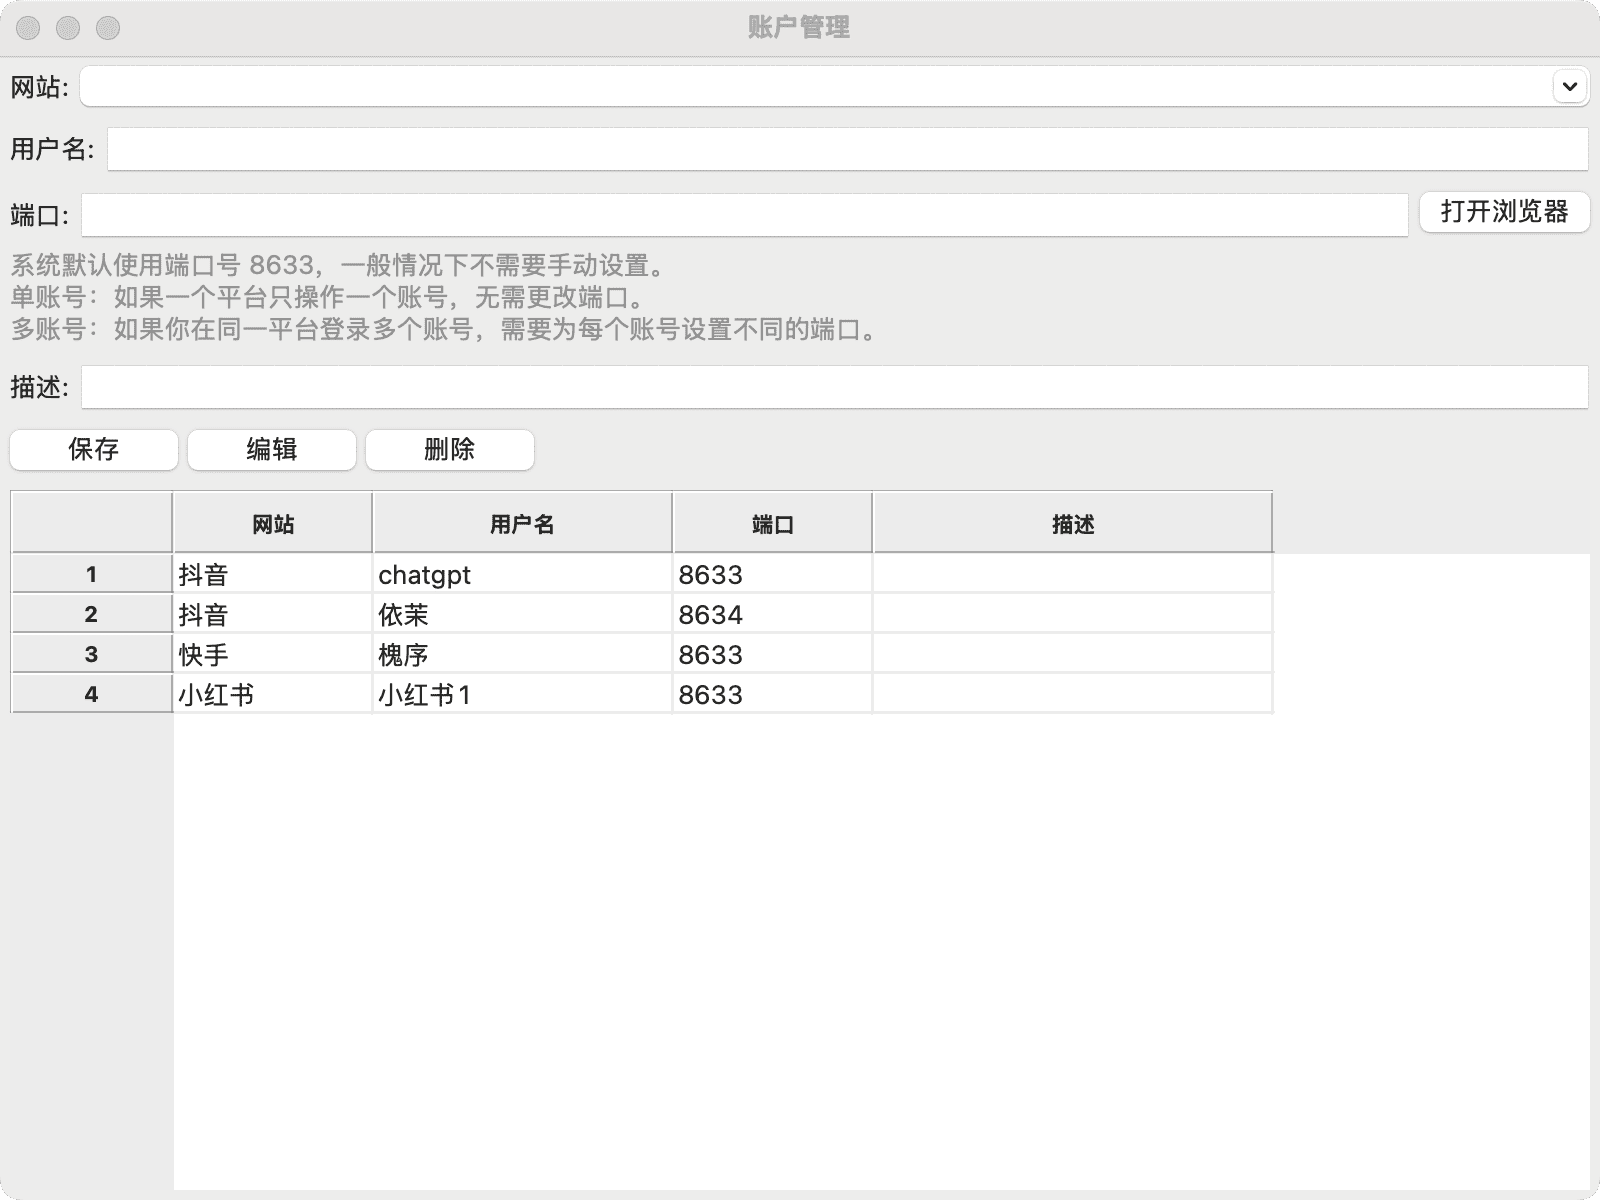
Task: Sort by the 描述 column header
Action: 1072,523
